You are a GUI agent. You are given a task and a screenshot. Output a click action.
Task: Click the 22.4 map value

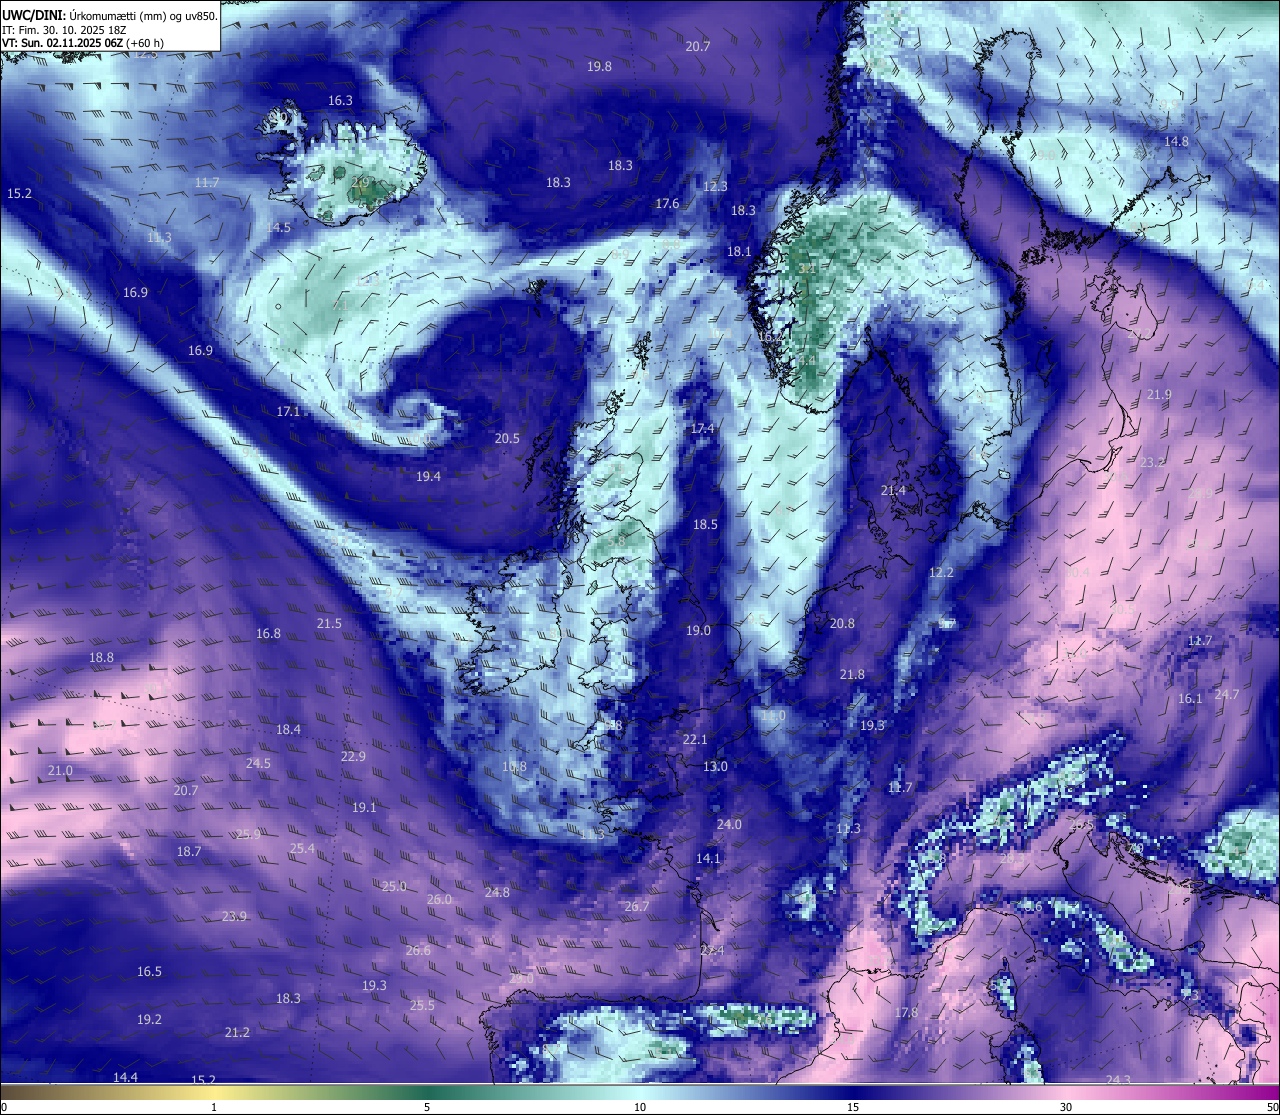[712, 950]
